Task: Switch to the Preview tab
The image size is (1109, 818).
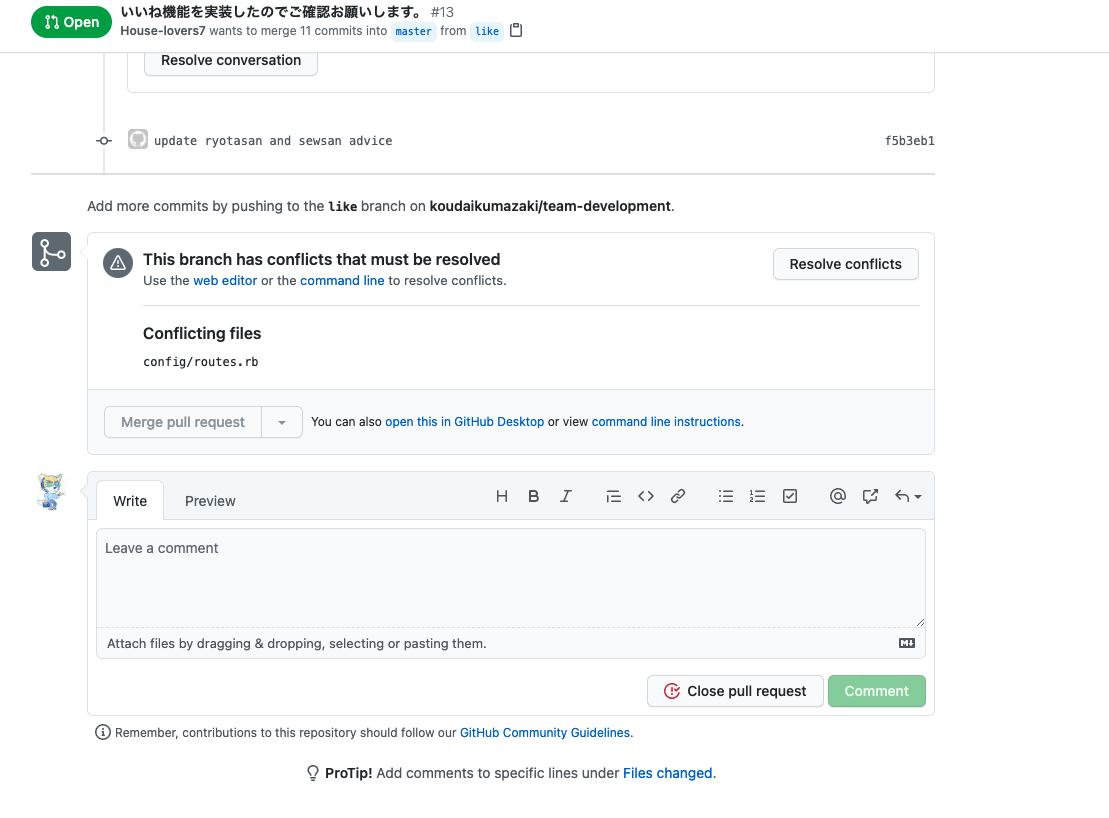Action: pos(210,501)
